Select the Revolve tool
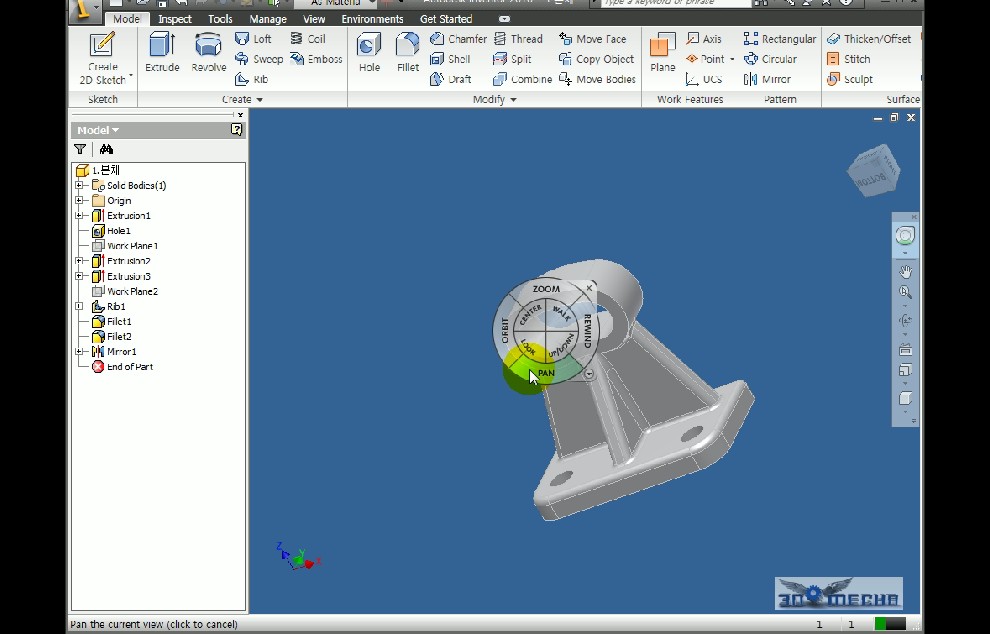 (x=208, y=52)
